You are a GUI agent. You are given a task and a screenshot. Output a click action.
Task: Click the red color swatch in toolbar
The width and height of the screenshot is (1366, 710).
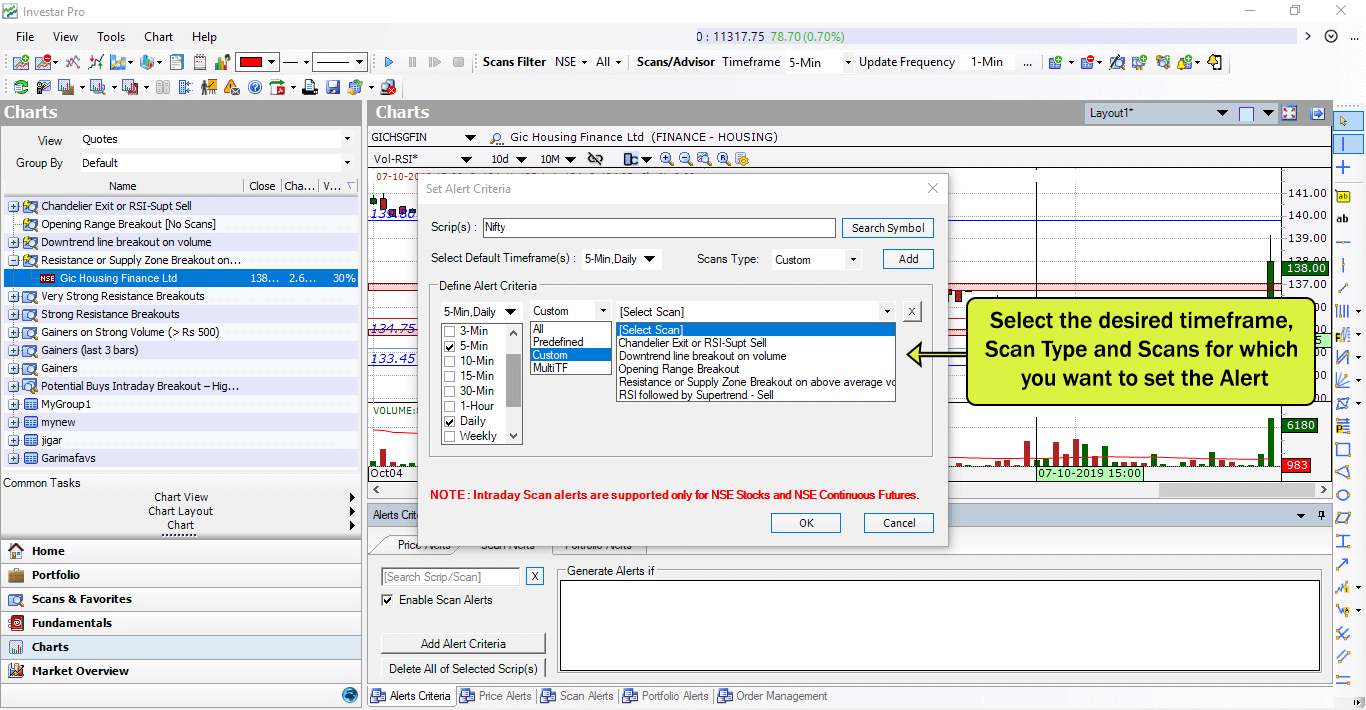pyautogui.click(x=250, y=62)
